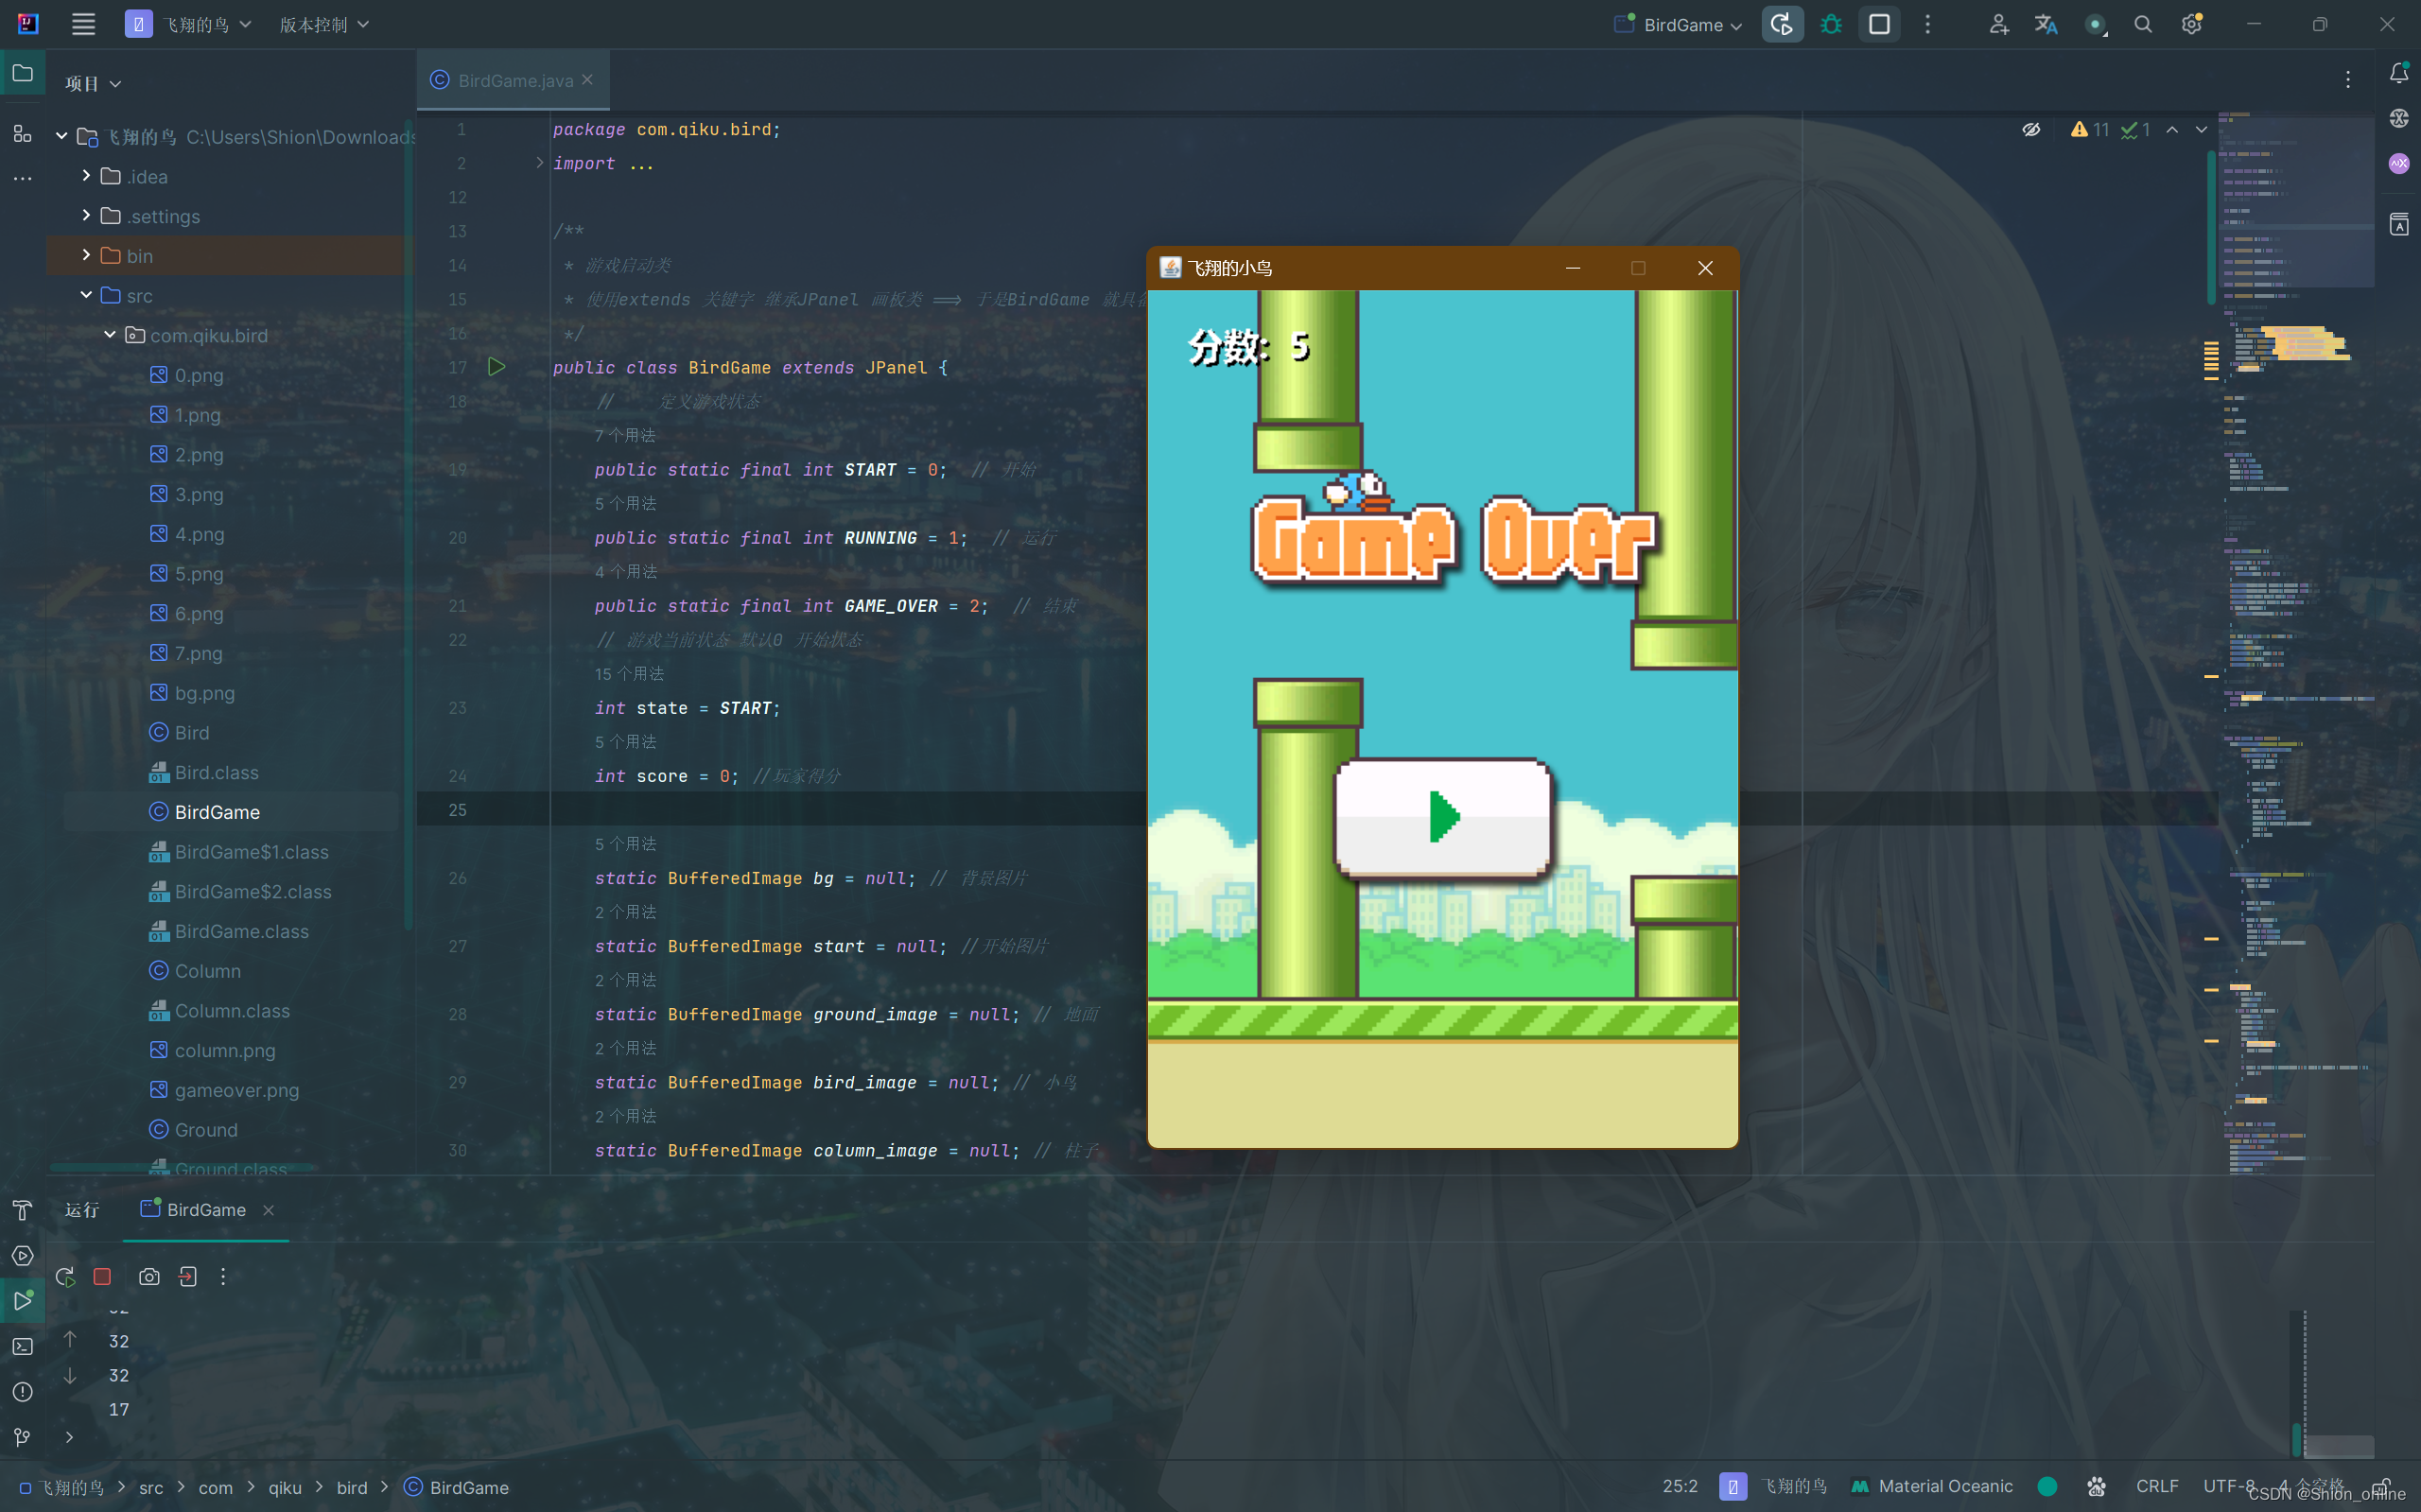Stop the running program via toolbar square
Image resolution: width=2421 pixels, height=1512 pixels.
pyautogui.click(x=1879, y=24)
